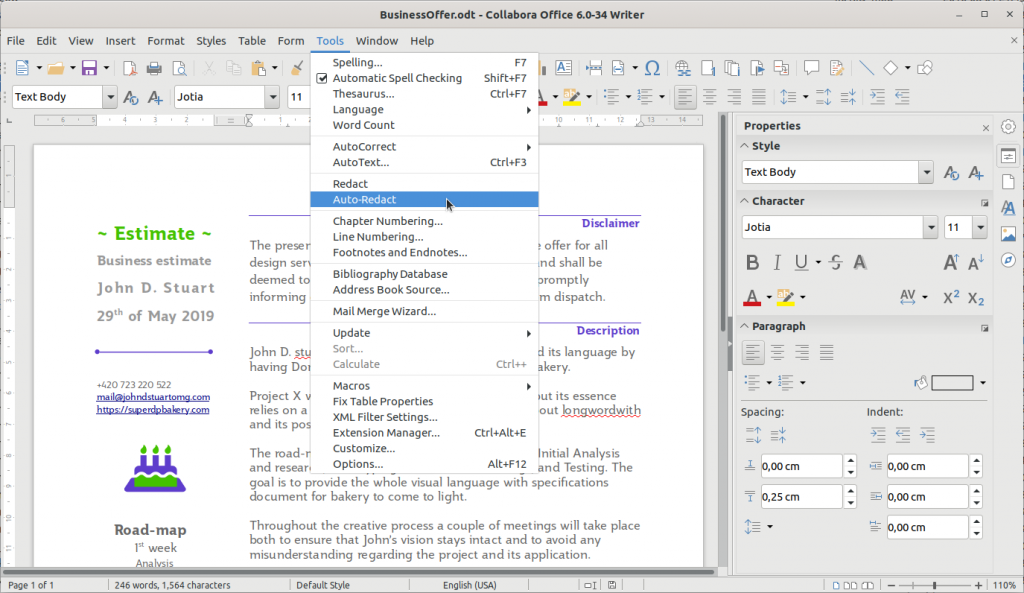The height and width of the screenshot is (593, 1024).
Task: Click the Print icon in the toolbar
Action: 154,68
